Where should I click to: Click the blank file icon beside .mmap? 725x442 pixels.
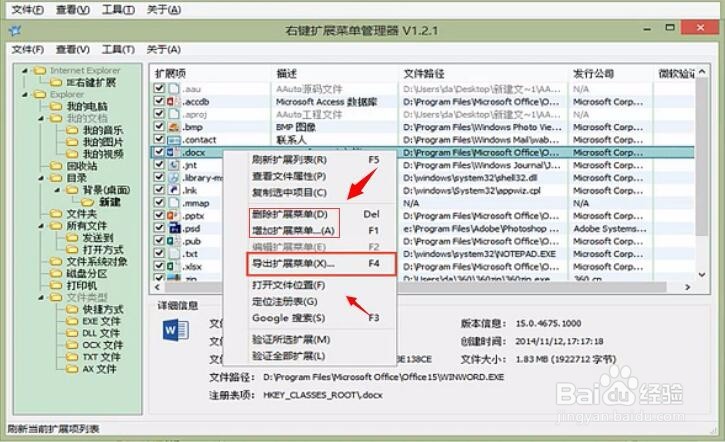pos(173,203)
